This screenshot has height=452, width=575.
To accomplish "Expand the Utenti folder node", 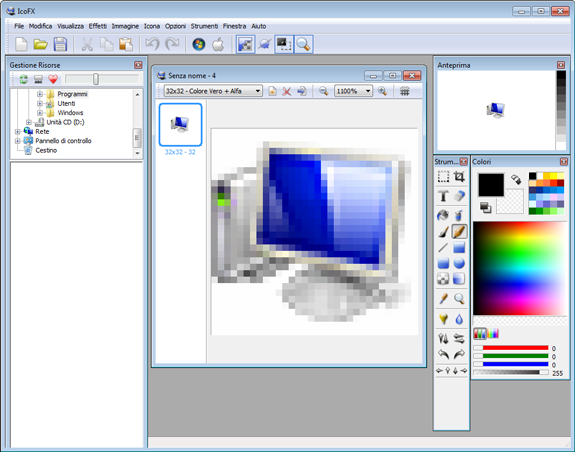I will coord(40,103).
